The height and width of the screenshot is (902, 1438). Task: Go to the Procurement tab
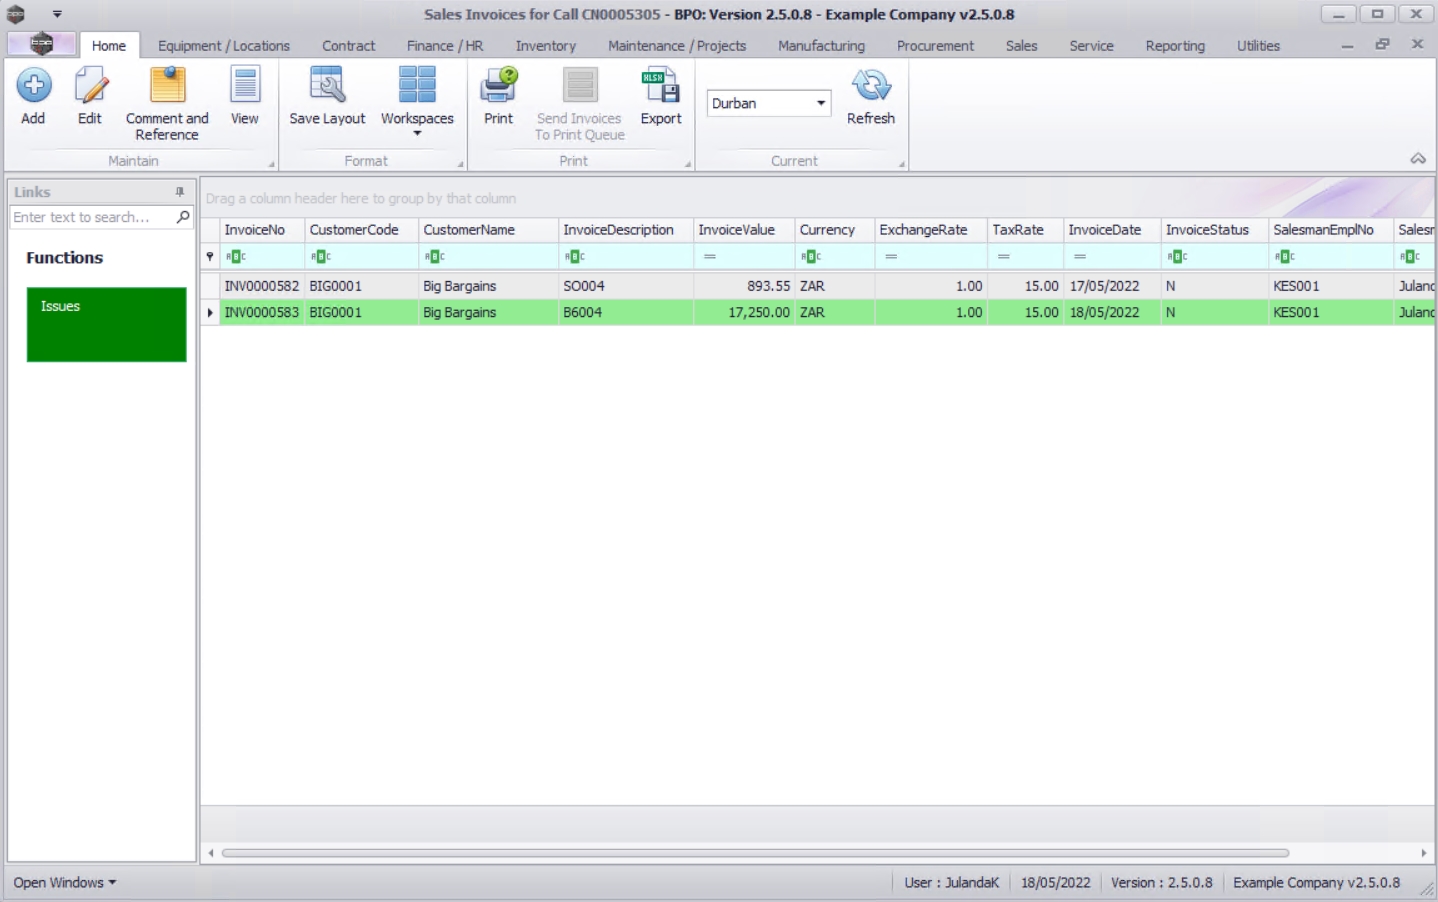pyautogui.click(x=935, y=46)
